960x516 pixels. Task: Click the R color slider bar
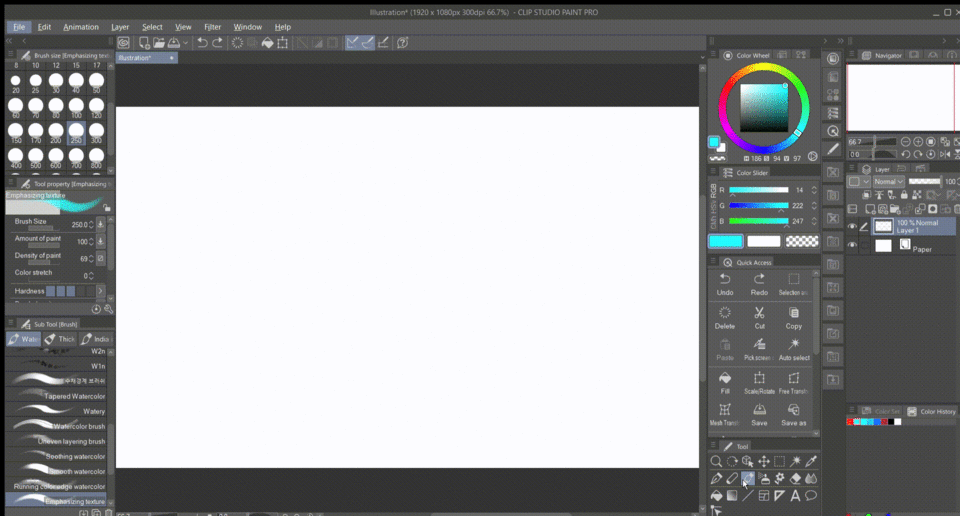click(x=759, y=190)
